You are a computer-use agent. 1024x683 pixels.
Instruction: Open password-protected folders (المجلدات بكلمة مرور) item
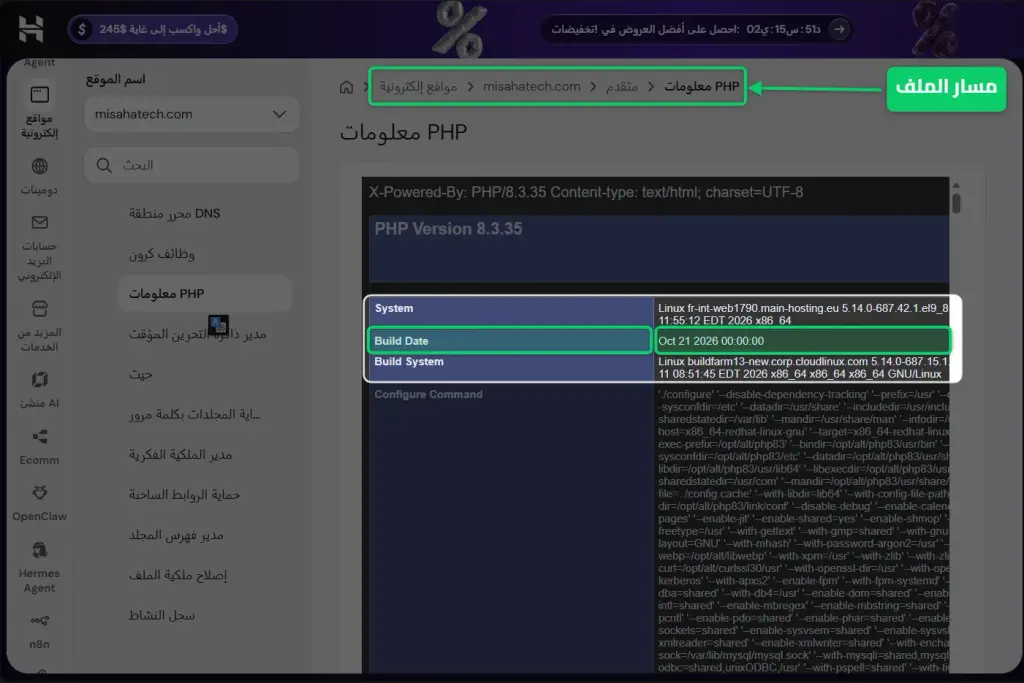tap(195, 415)
